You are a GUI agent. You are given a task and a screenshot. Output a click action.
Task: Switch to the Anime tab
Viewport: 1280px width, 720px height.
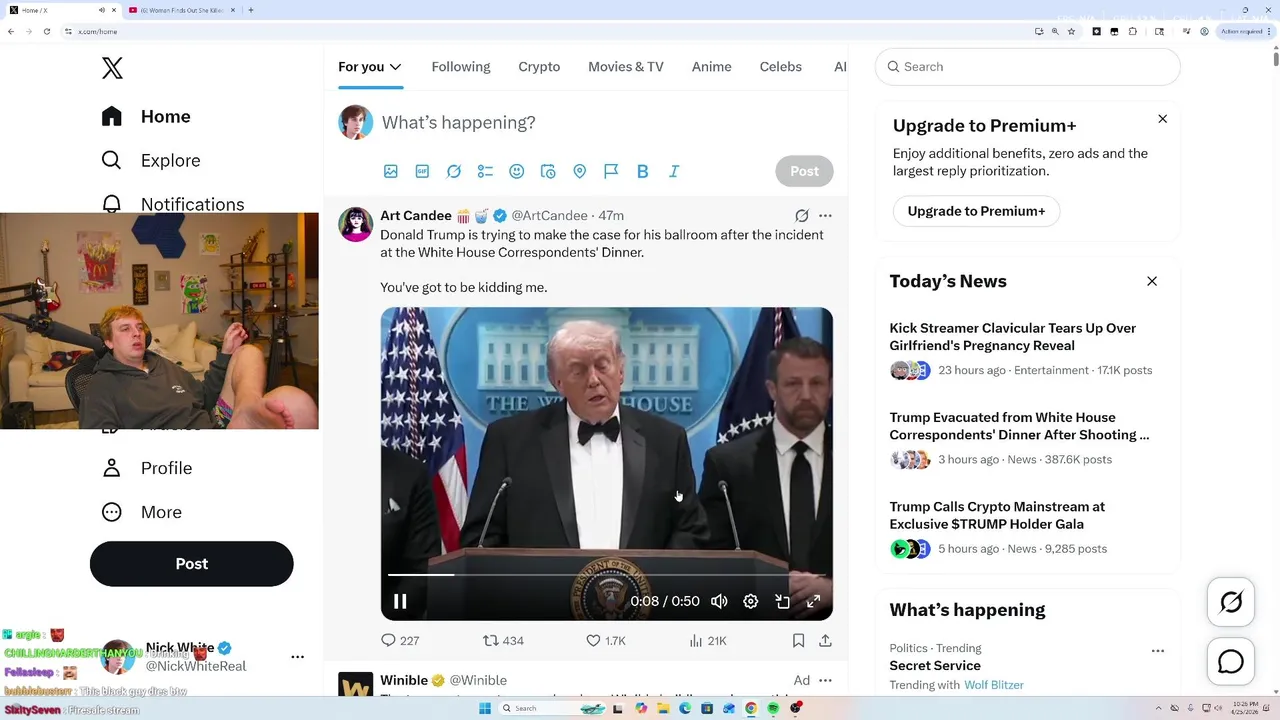[712, 67]
